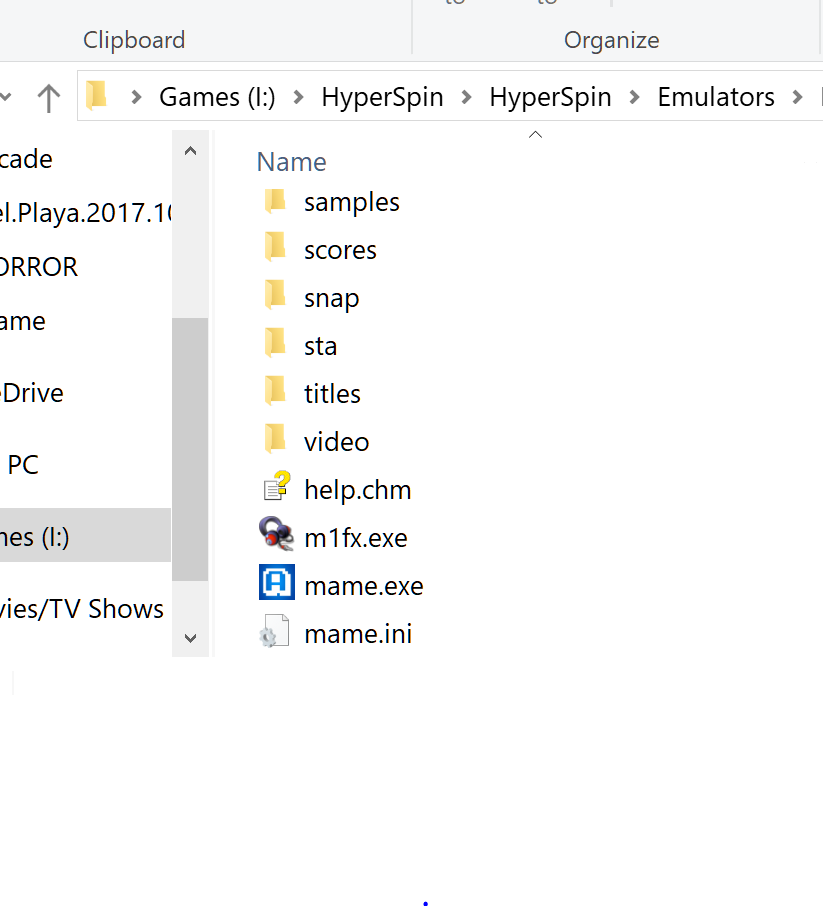This screenshot has width=823, height=906.
Task: Open the arcade folder in navigation pane
Action: (26, 159)
